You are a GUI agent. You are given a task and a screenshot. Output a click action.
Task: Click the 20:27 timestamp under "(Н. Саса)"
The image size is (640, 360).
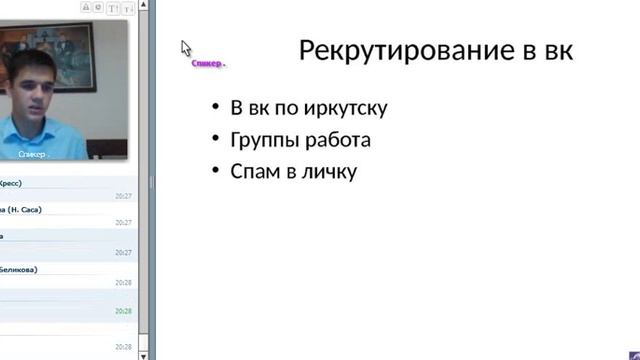point(123,222)
